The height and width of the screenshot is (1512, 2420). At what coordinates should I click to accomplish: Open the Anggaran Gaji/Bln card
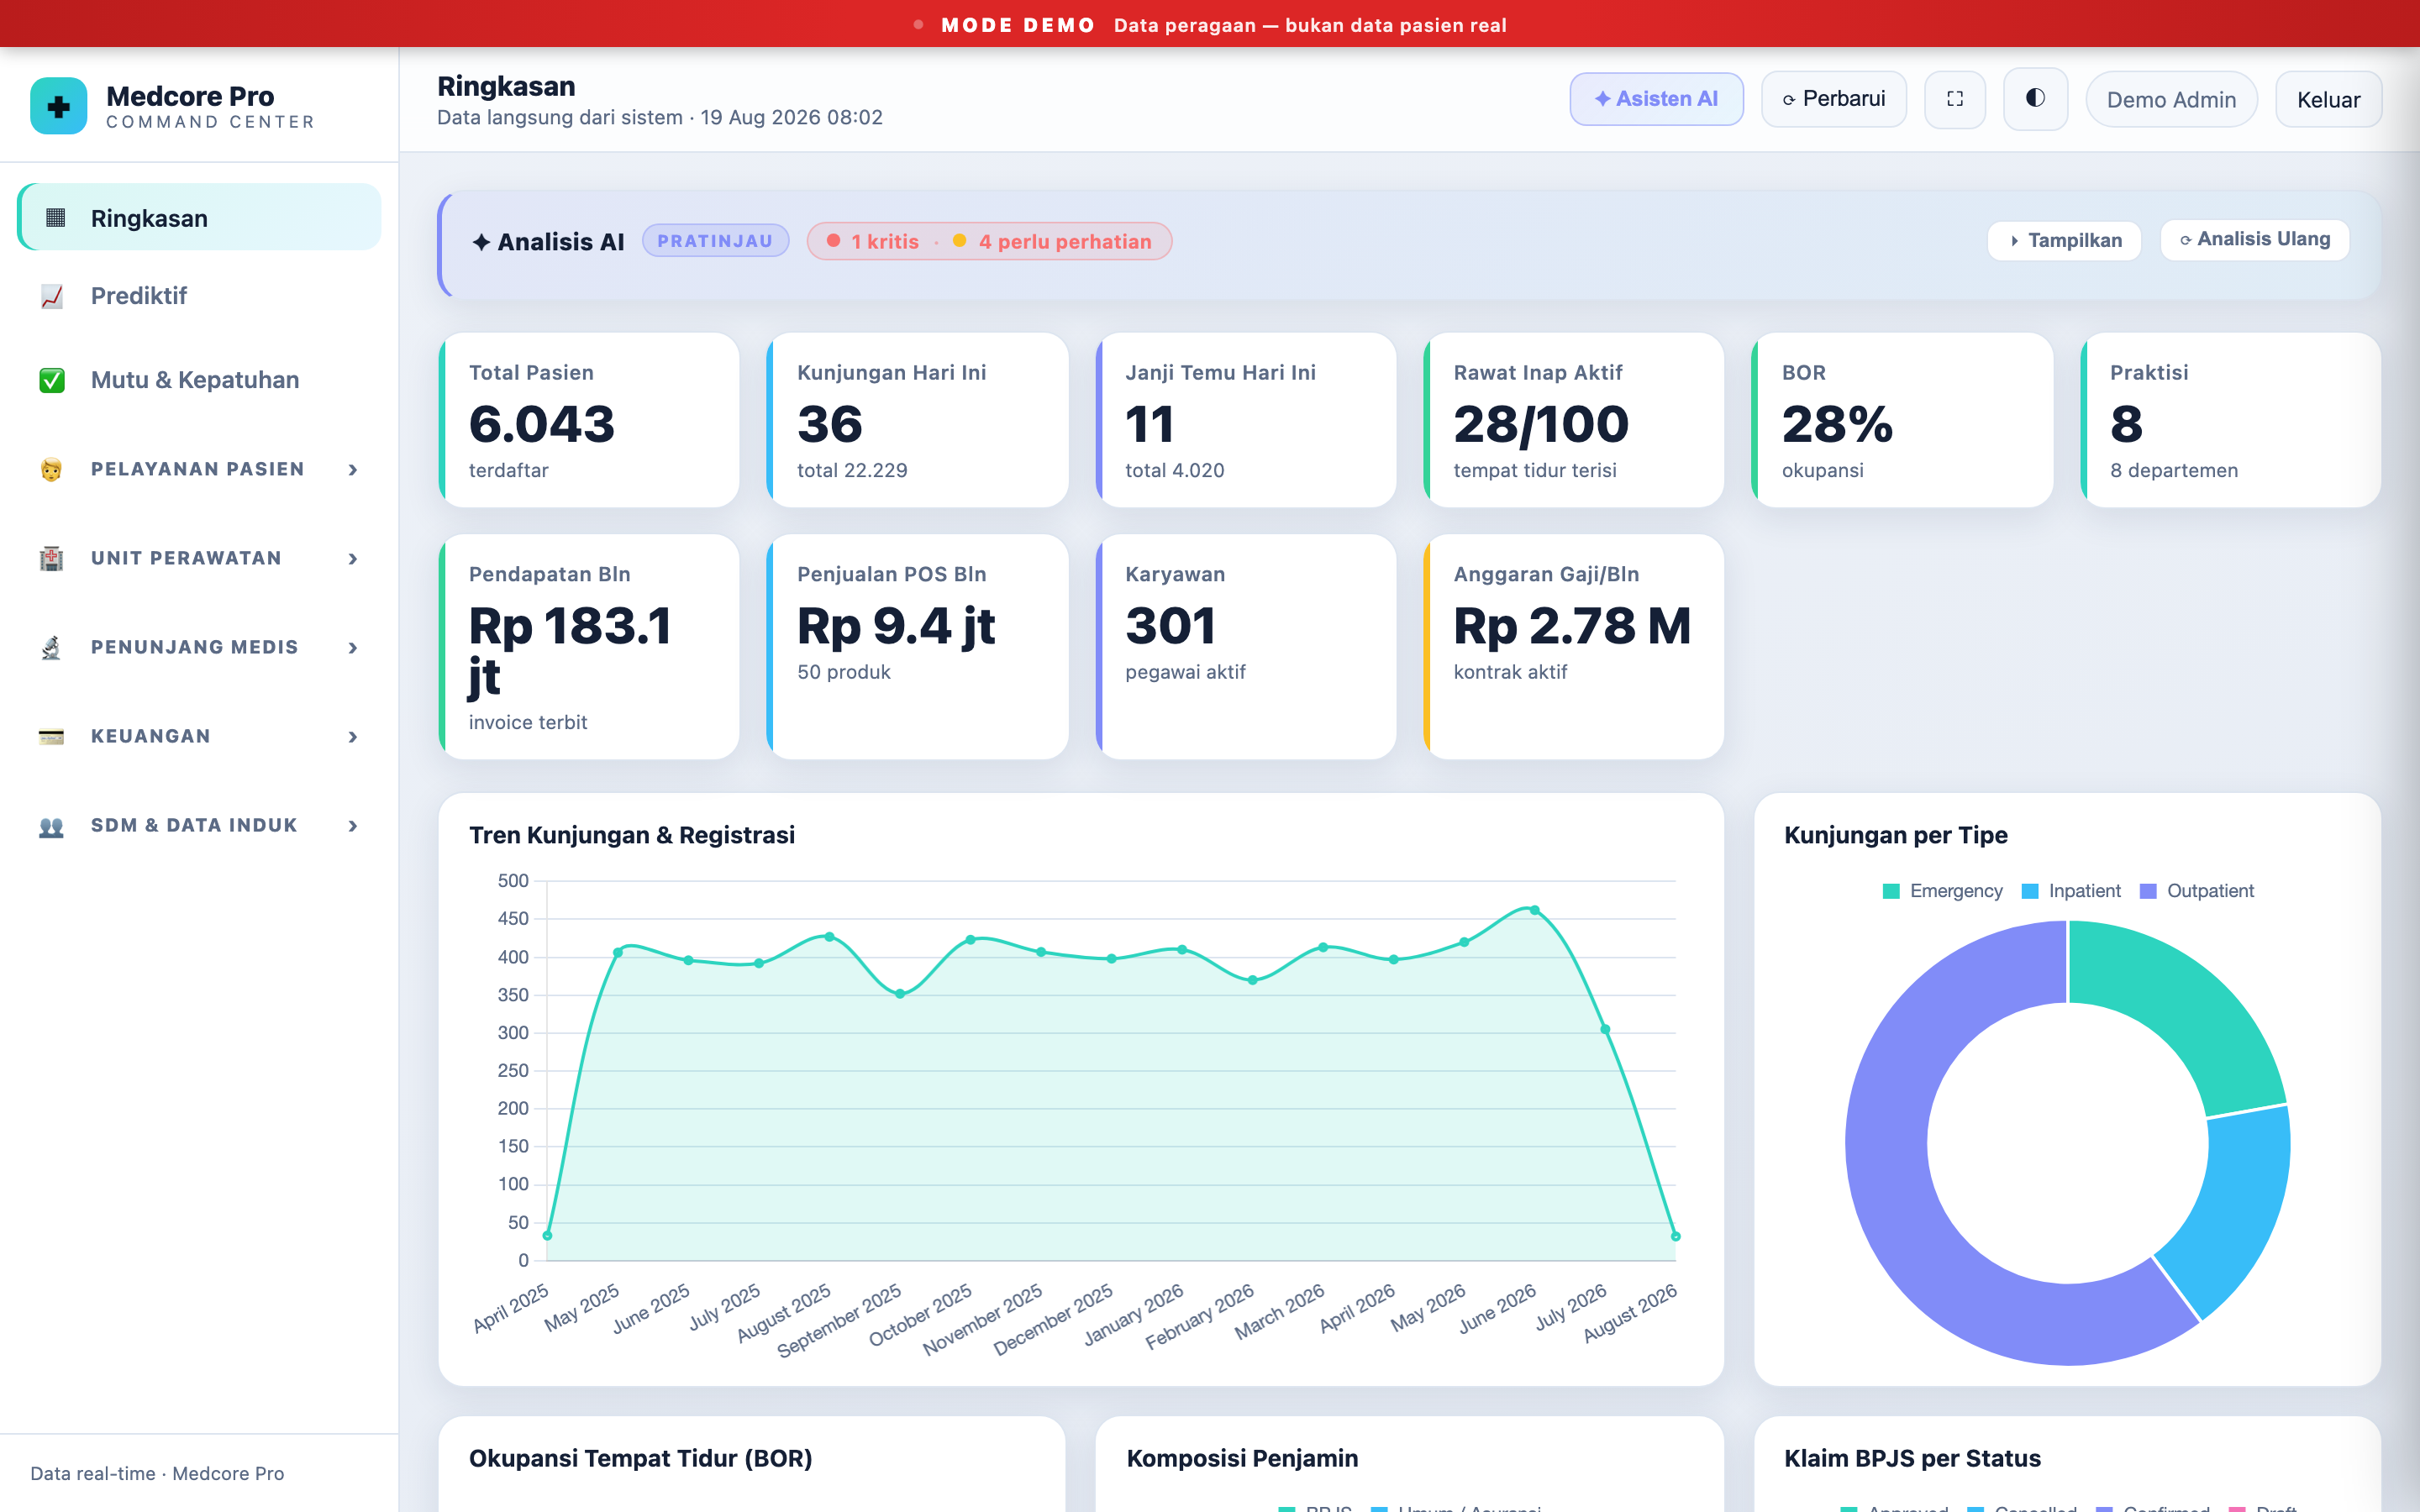click(x=1574, y=647)
